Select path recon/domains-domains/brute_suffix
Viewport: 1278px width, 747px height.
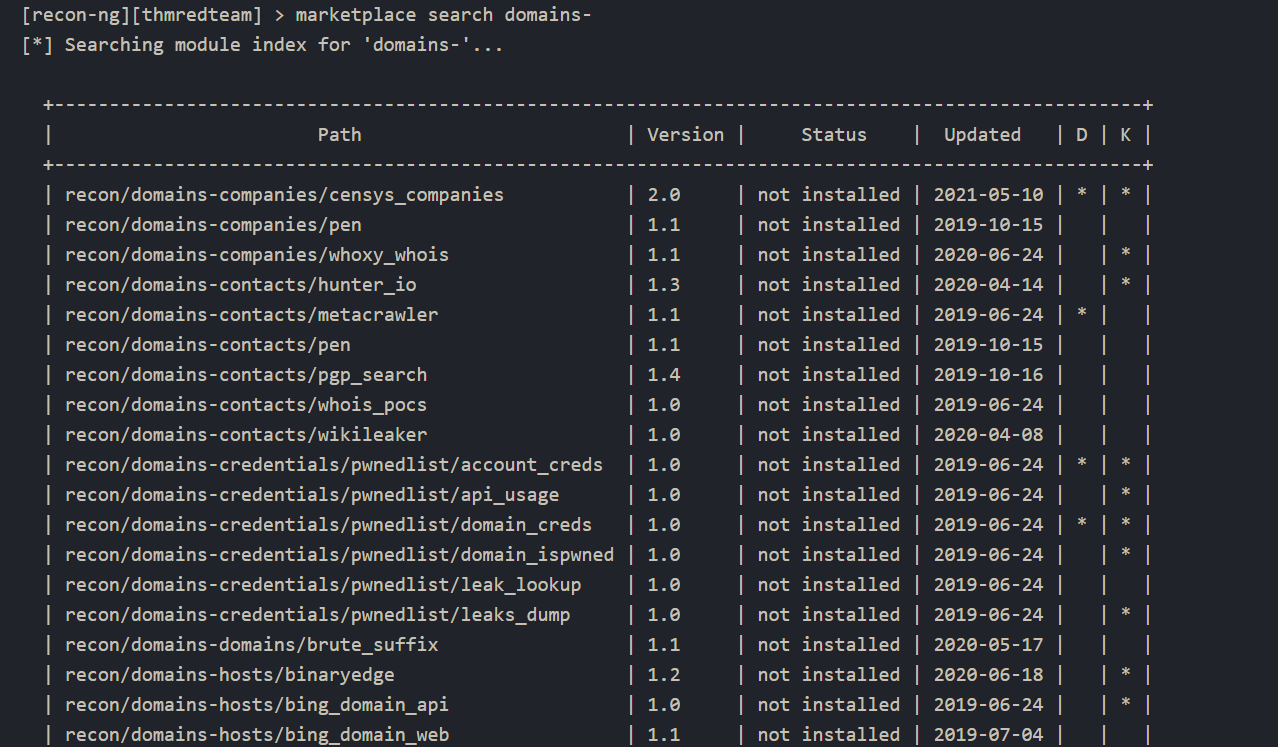coord(251,645)
